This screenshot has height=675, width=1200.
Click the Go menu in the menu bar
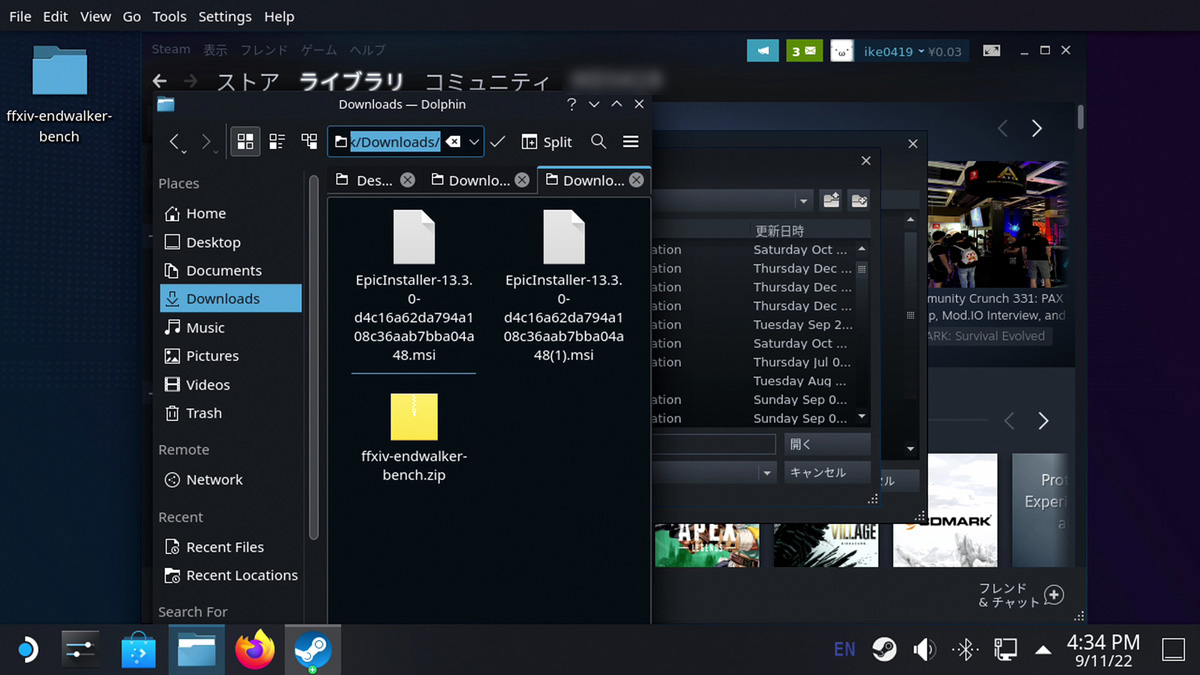[132, 16]
